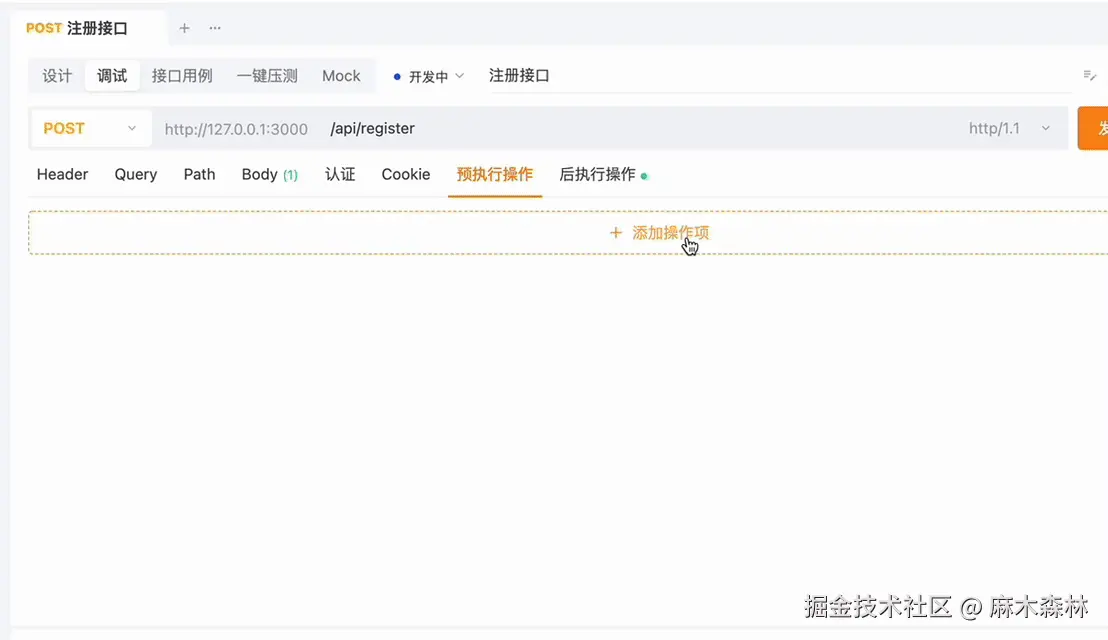Open the POST method dropdown

click(90, 129)
